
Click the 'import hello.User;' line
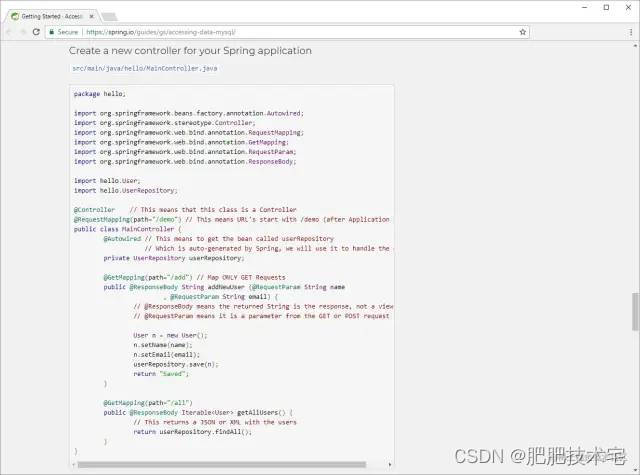[107, 181]
